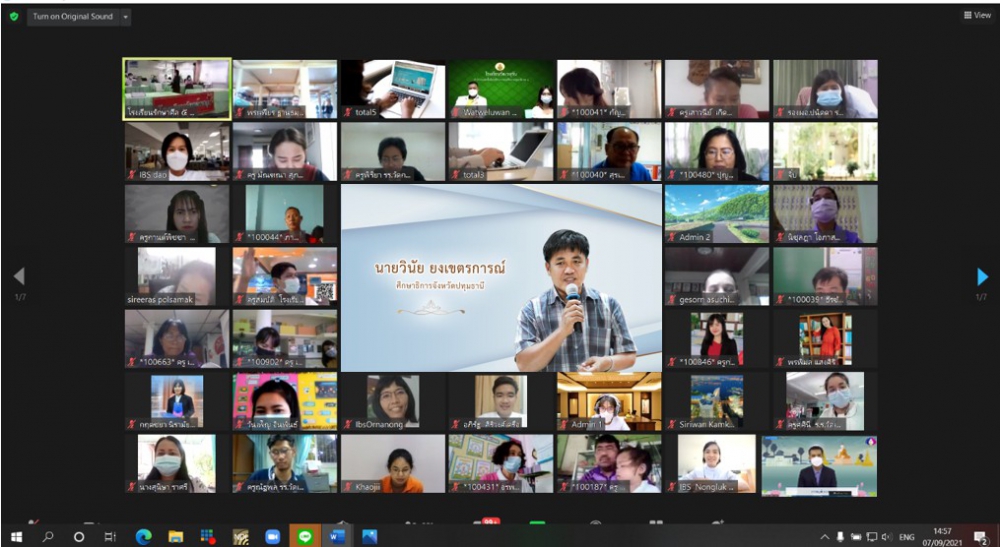The image size is (1000, 547).
Task: Launch Microsoft Edge from the taskbar
Action: point(143,537)
